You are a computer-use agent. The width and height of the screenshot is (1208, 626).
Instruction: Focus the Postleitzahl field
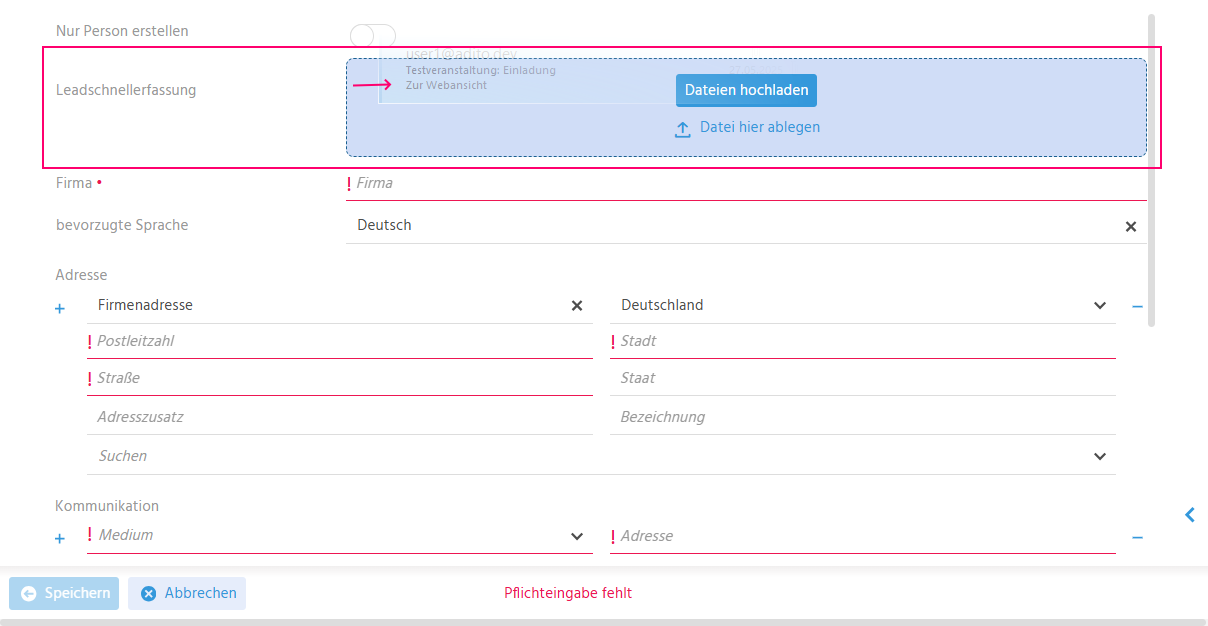coord(340,341)
